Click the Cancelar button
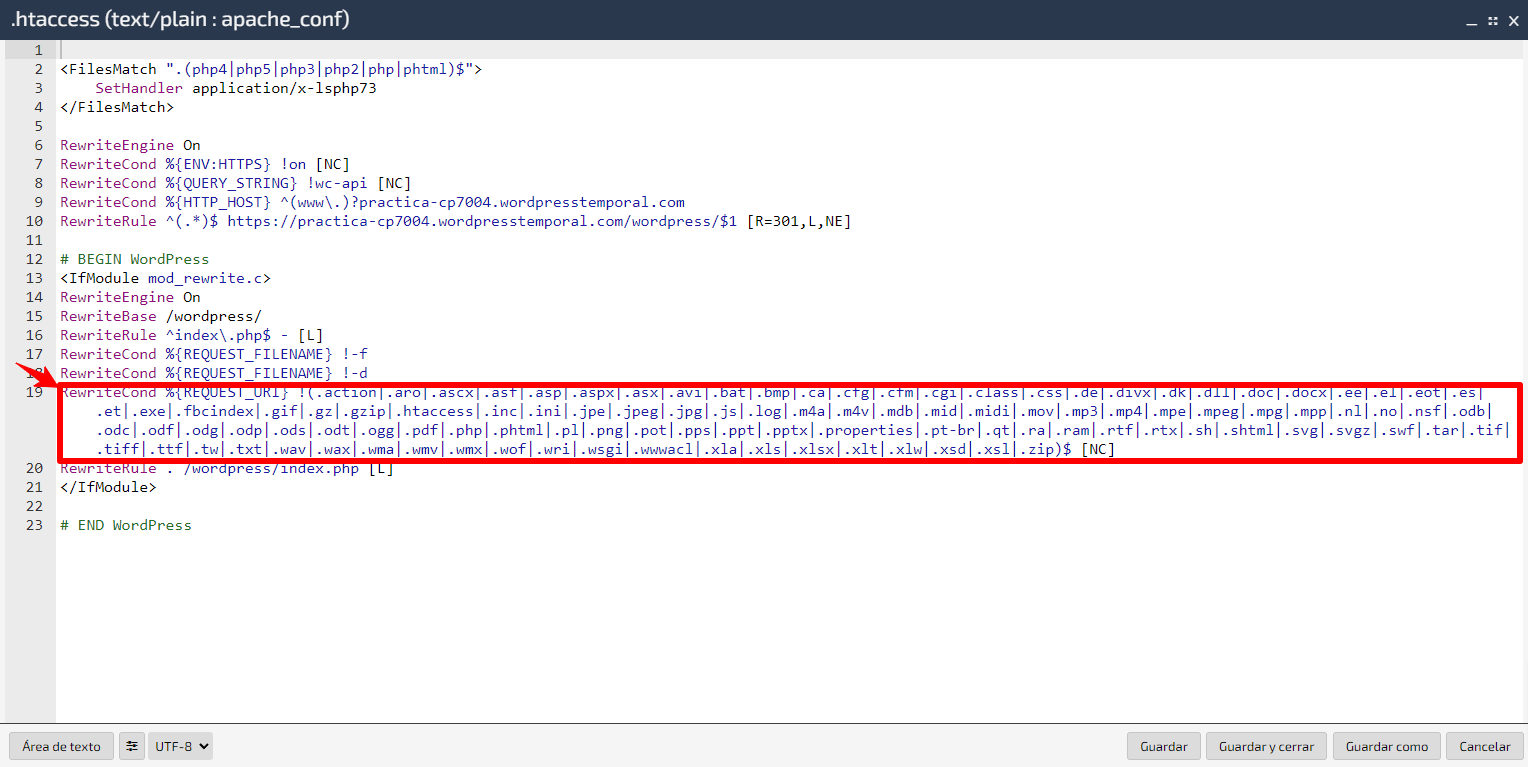Image resolution: width=1528 pixels, height=767 pixels. pos(1485,746)
